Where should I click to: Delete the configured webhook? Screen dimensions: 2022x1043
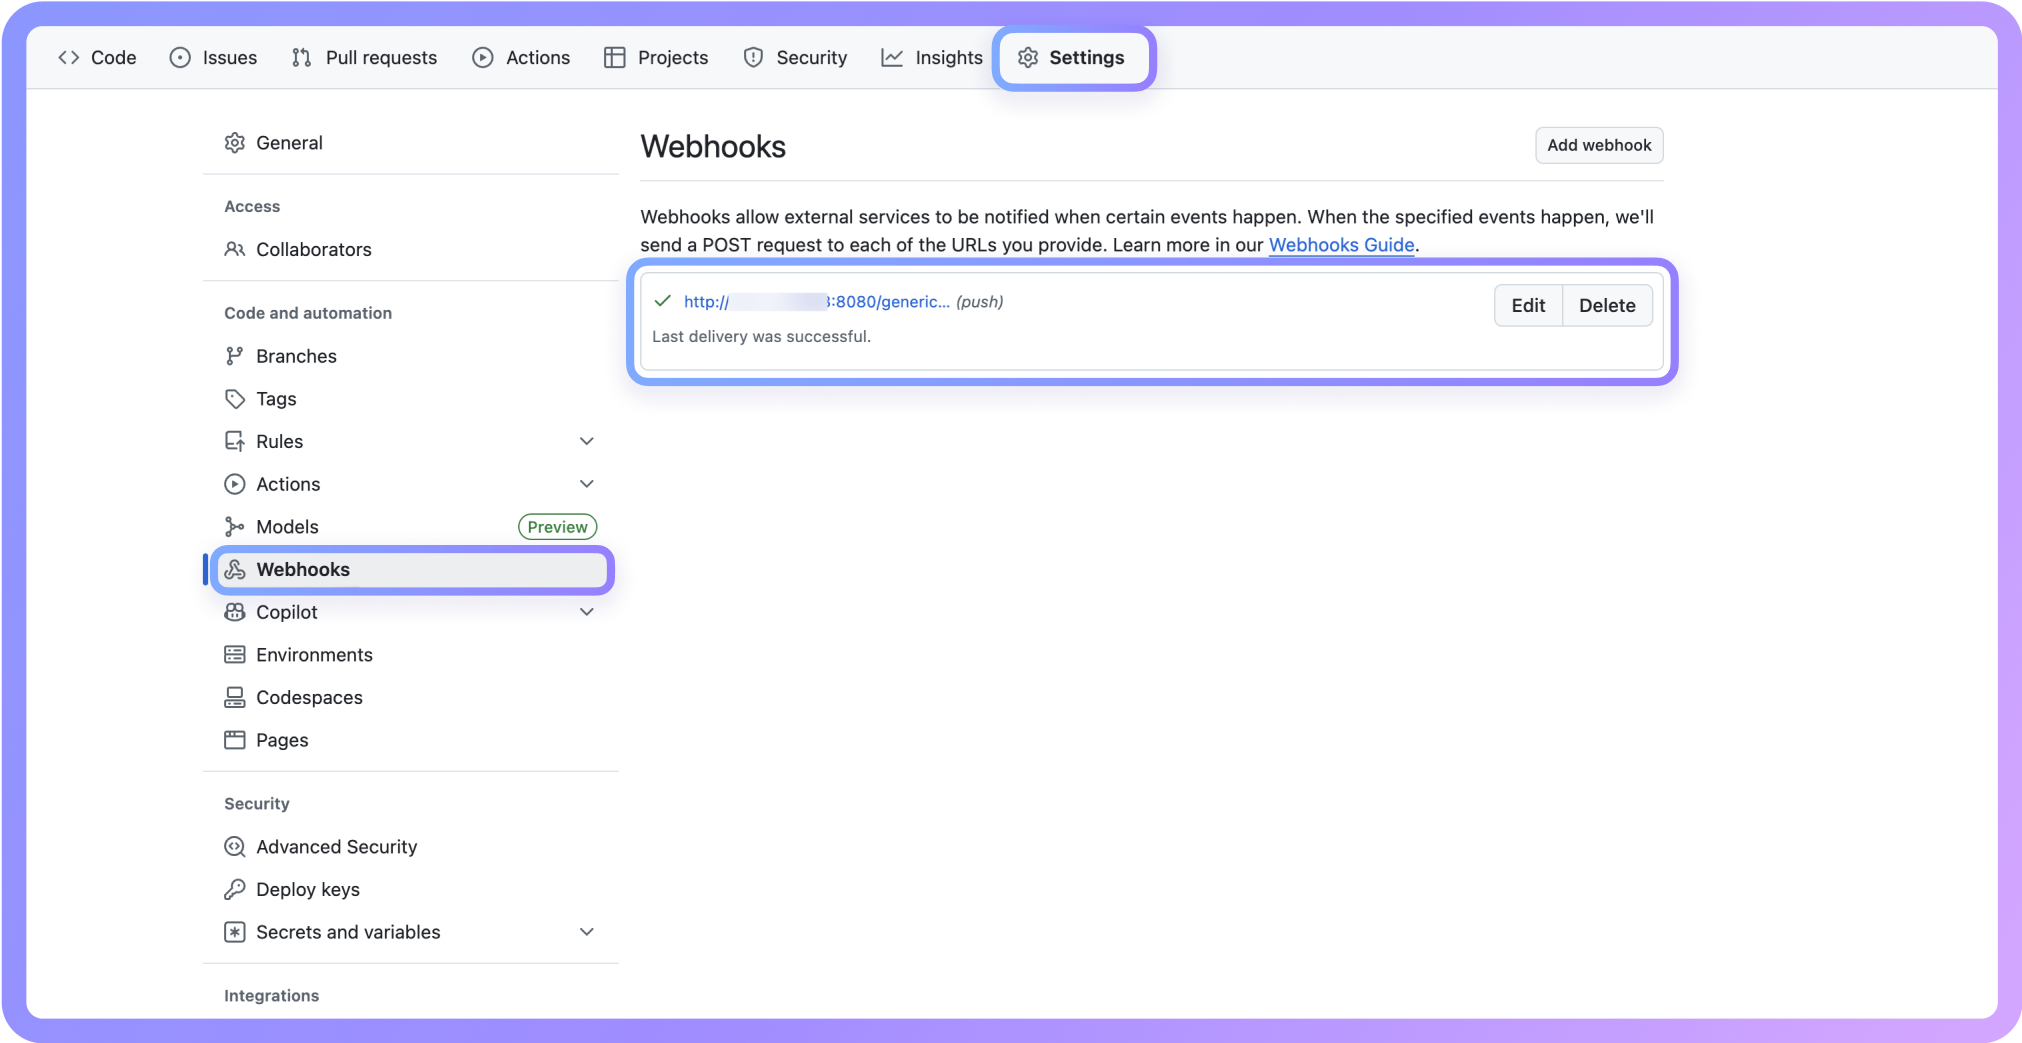[1607, 305]
